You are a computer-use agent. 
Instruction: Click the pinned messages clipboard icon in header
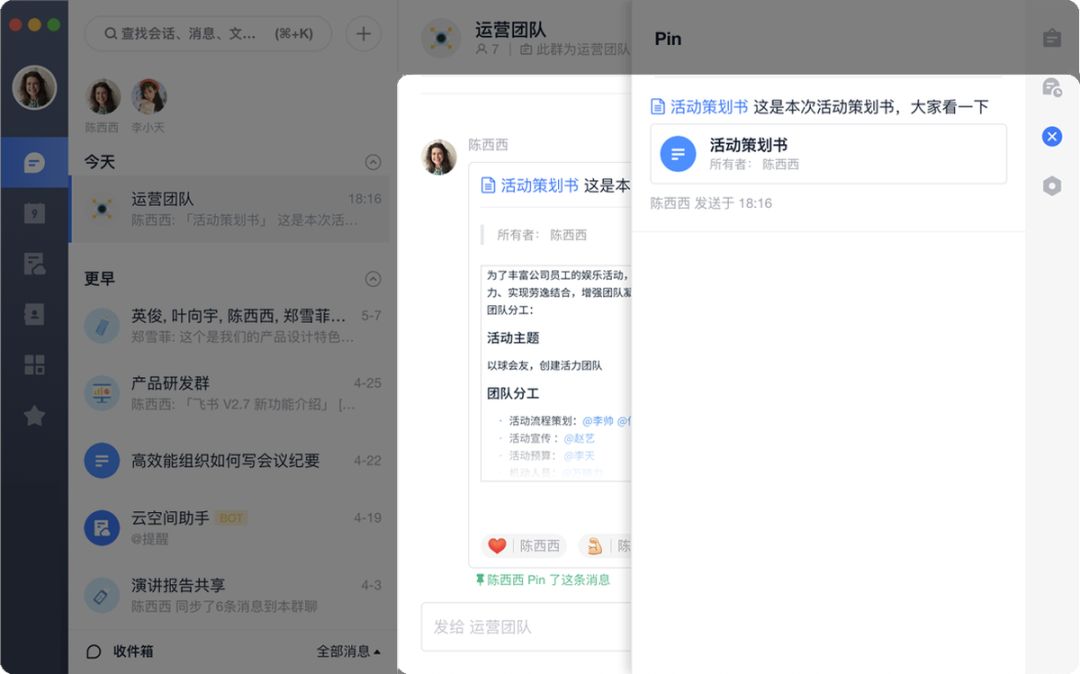1051,37
